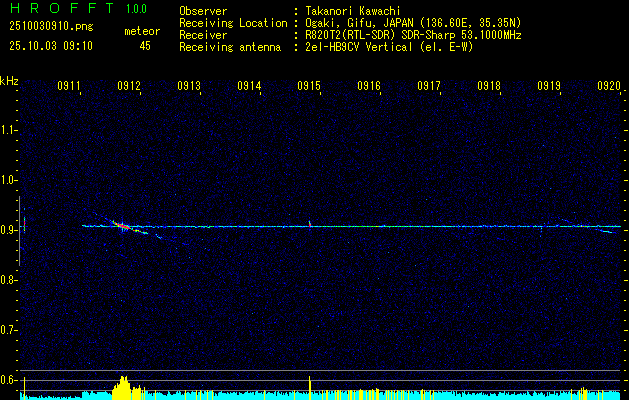Click time marker 0913
Screen dimensions: 629x400
(189, 85)
